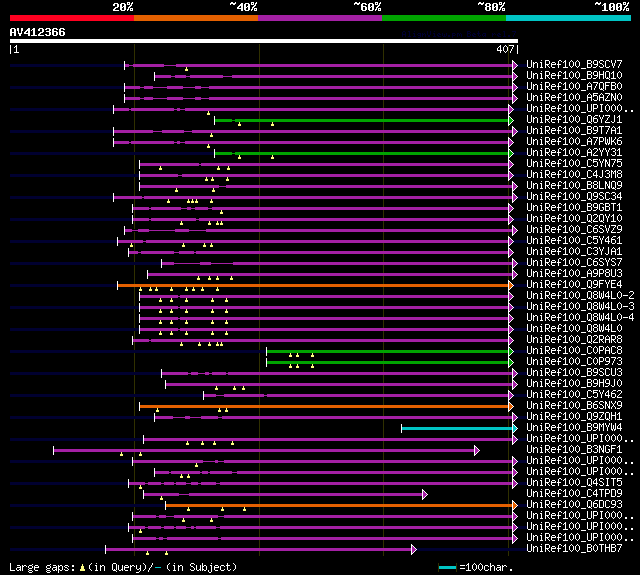Click cyan end arrowhead of B9MYW4 alignment
Screen dimensions: 640x575
[x=515, y=428]
